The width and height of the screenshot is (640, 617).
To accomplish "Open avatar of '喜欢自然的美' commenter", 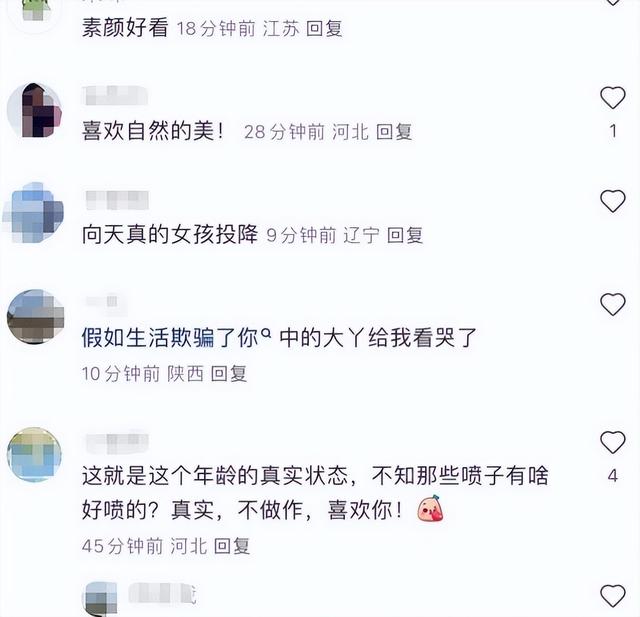I will pos(35,110).
